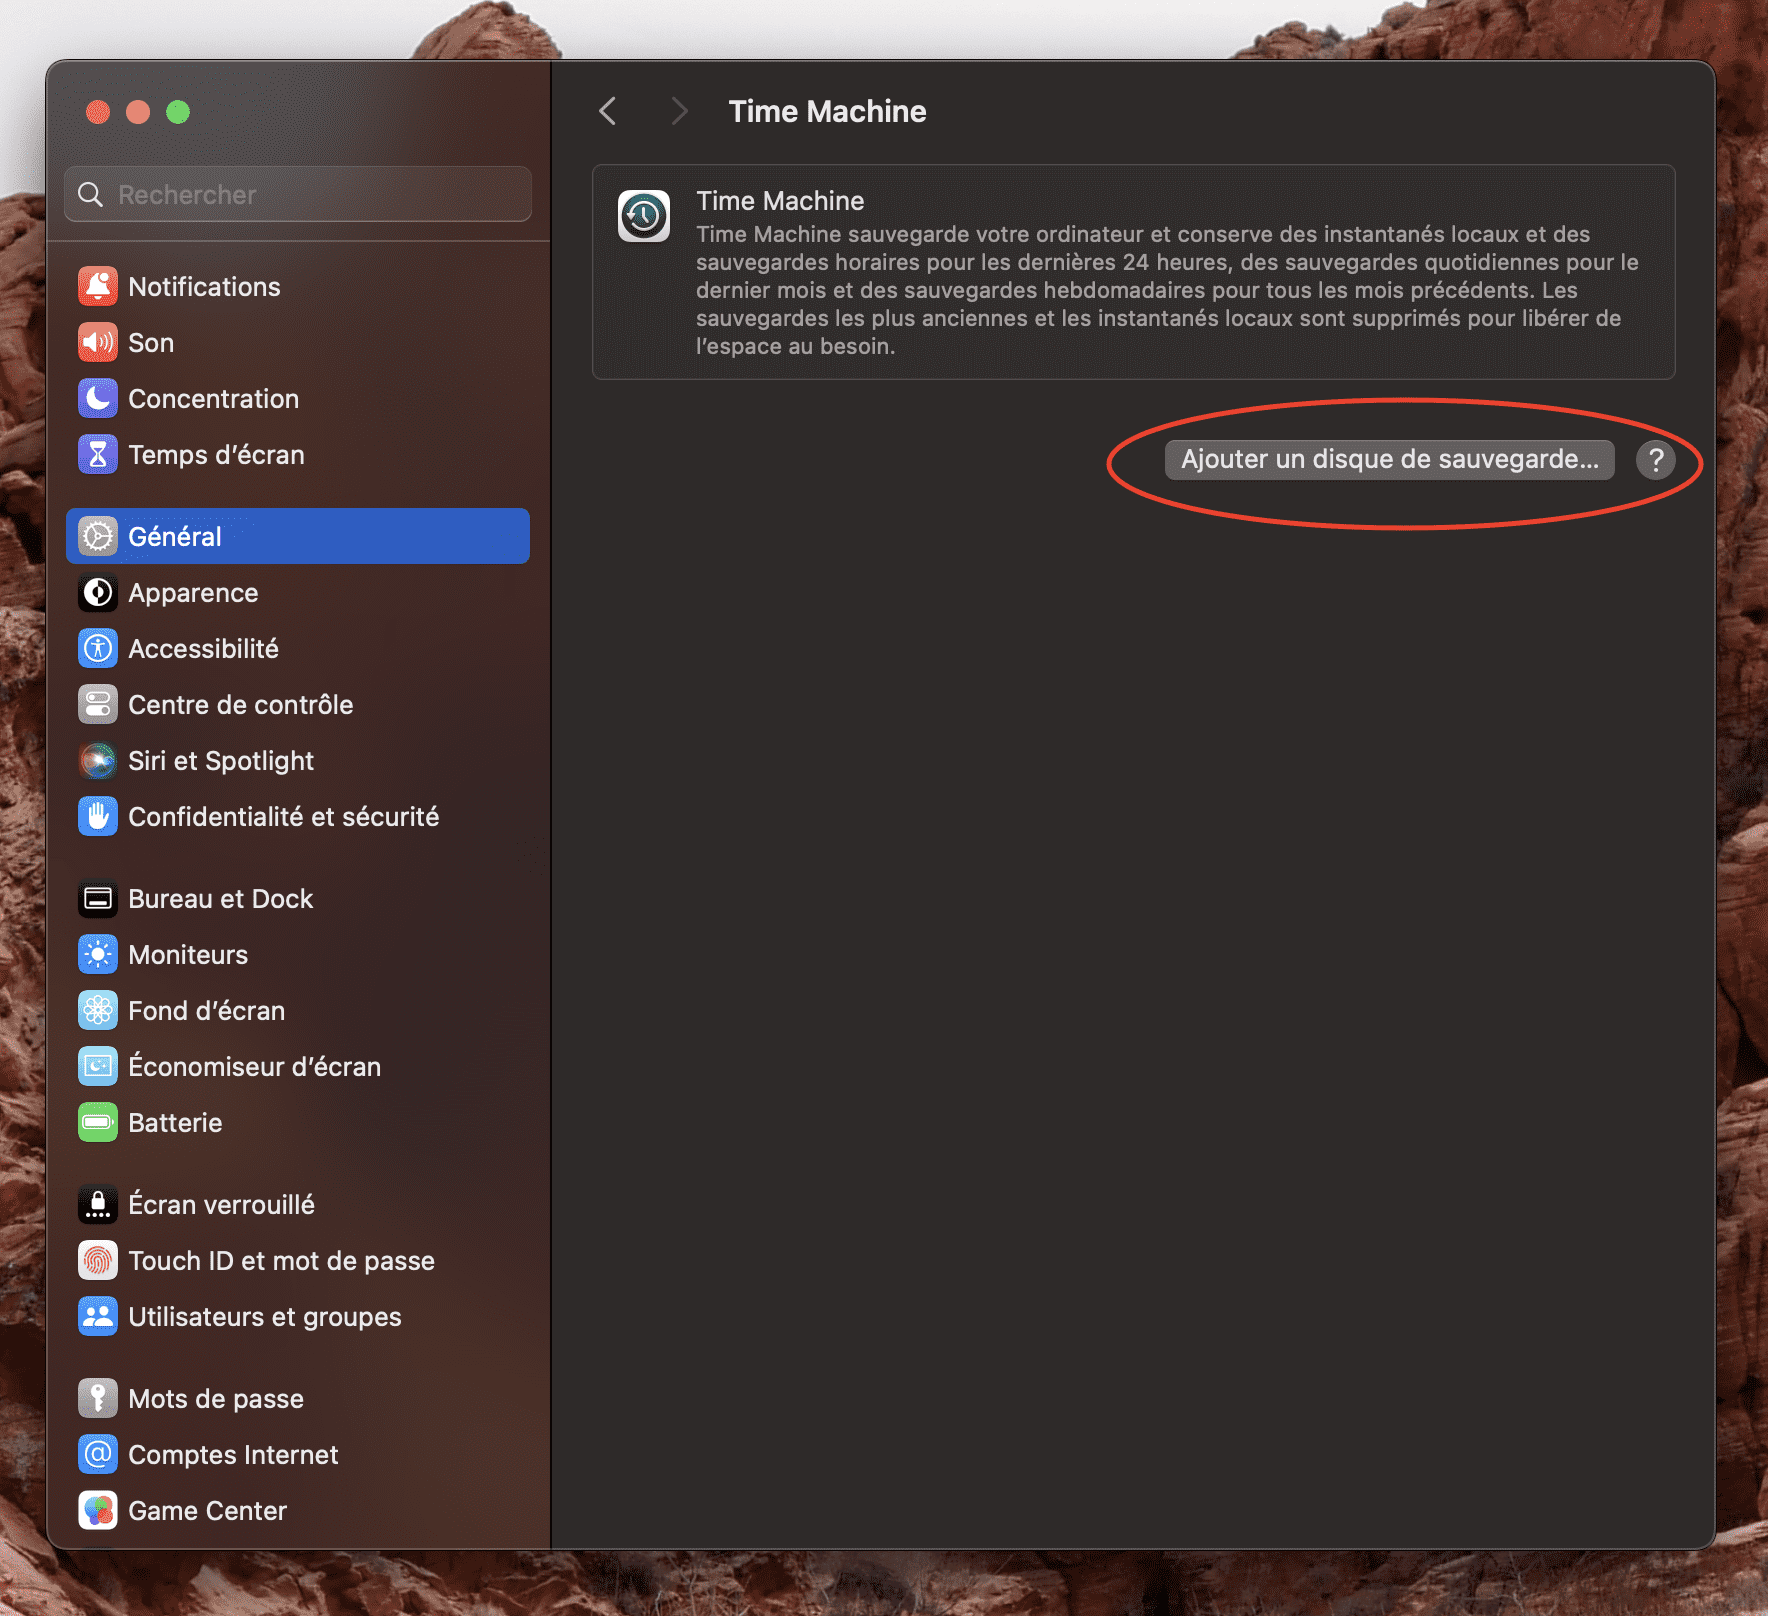1768x1616 pixels.
Task: Click the Mots de passe key icon
Action: point(98,1399)
